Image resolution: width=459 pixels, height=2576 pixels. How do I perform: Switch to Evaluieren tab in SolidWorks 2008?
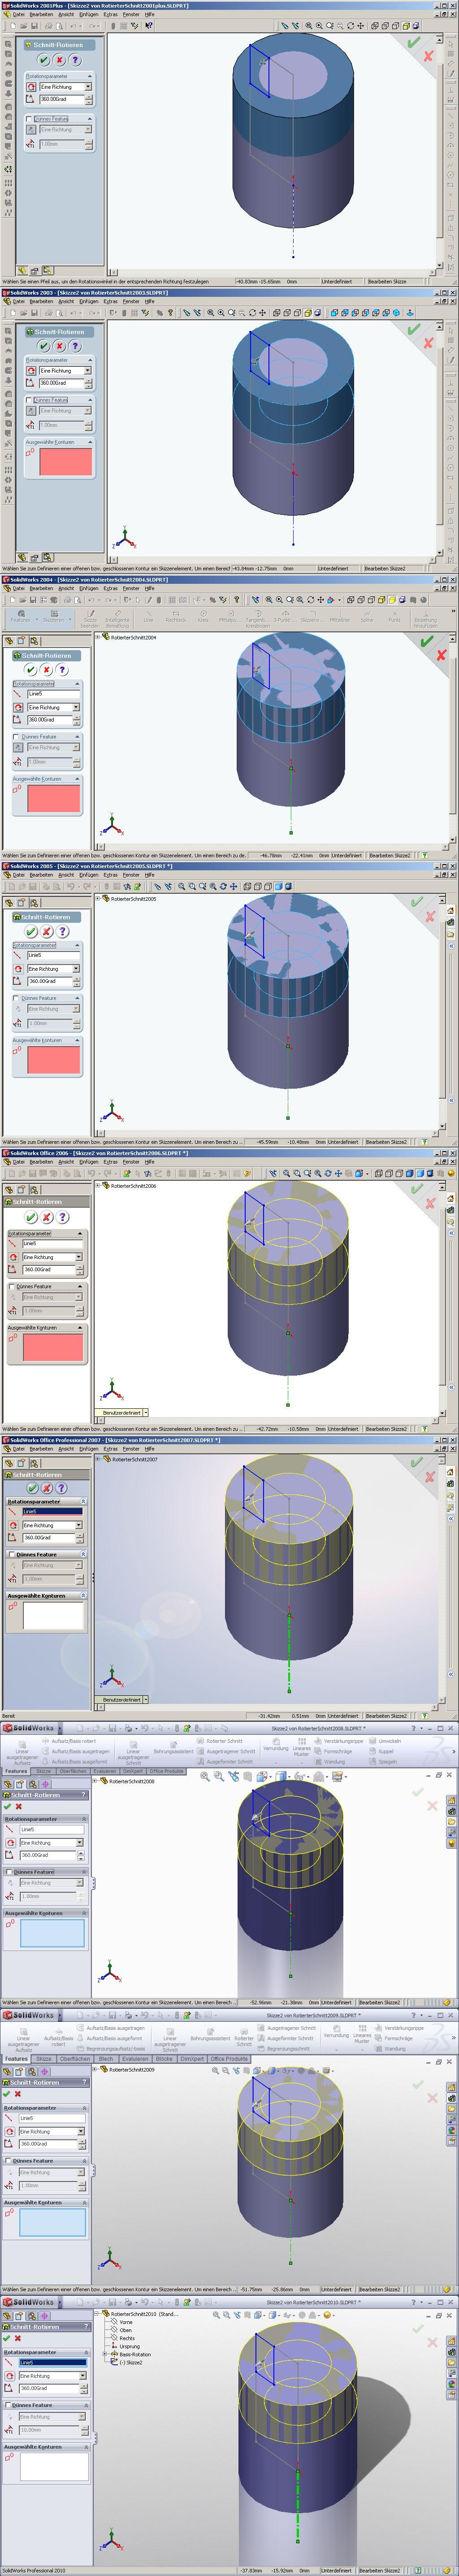(x=105, y=1771)
